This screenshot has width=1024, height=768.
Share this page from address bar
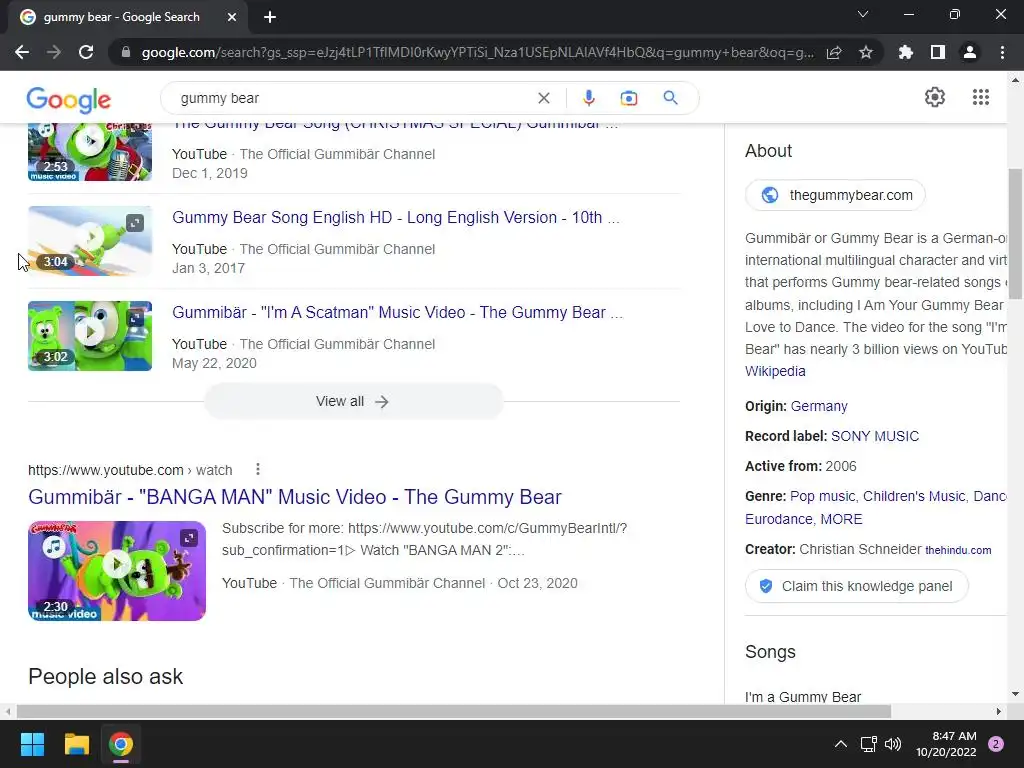coord(834,53)
